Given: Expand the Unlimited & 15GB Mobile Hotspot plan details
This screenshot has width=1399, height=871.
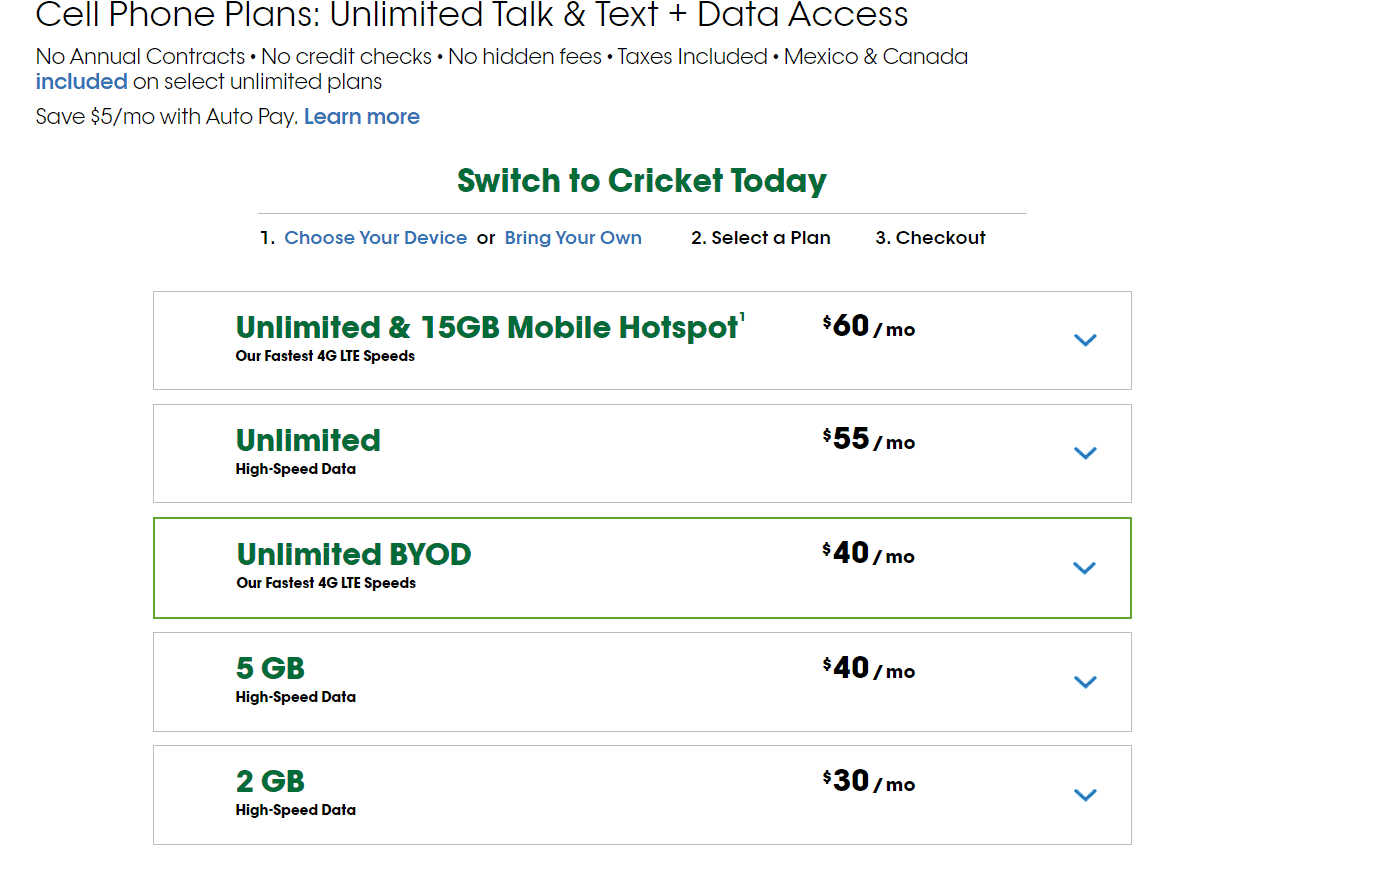Looking at the screenshot, I should (1085, 340).
